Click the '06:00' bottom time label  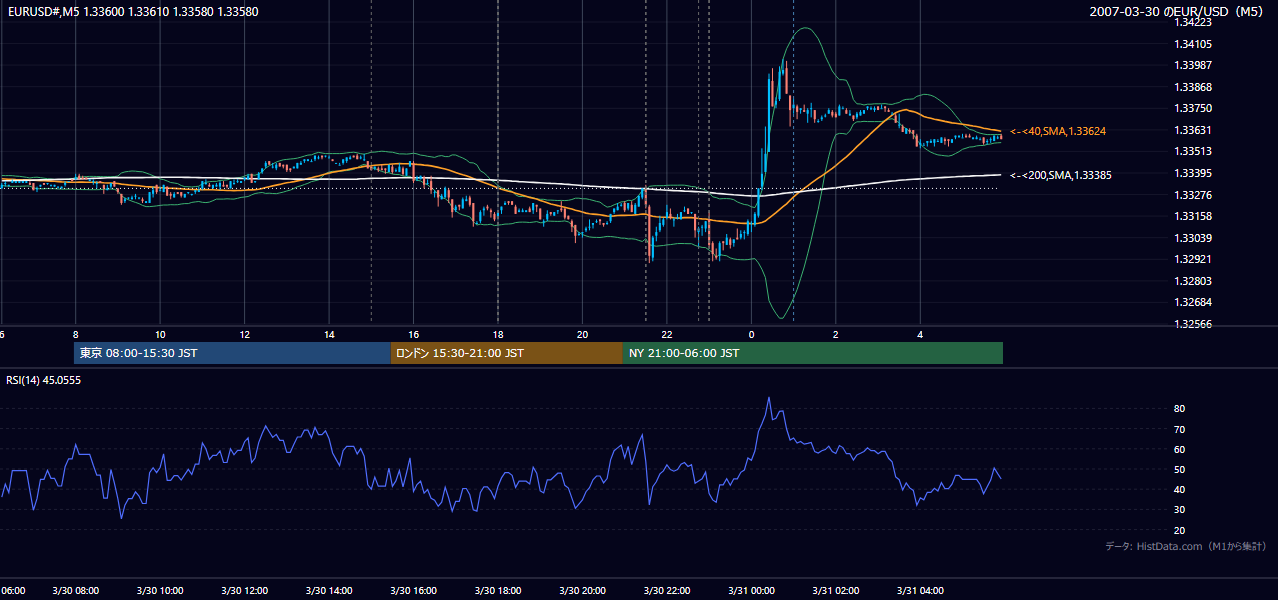pos(12,591)
